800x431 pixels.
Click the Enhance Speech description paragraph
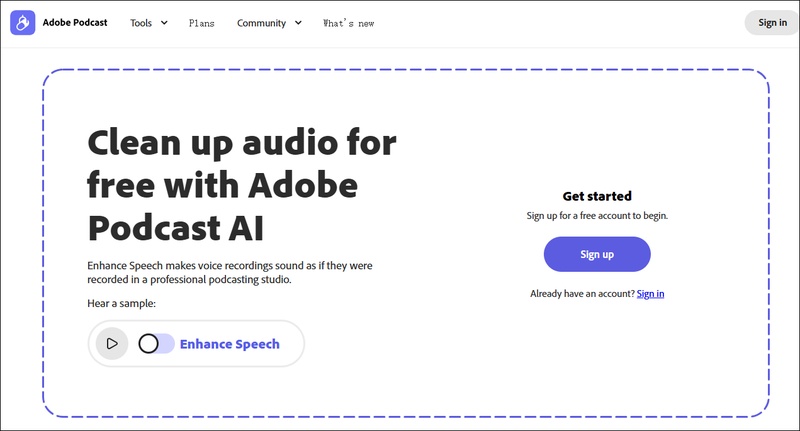(x=230, y=272)
